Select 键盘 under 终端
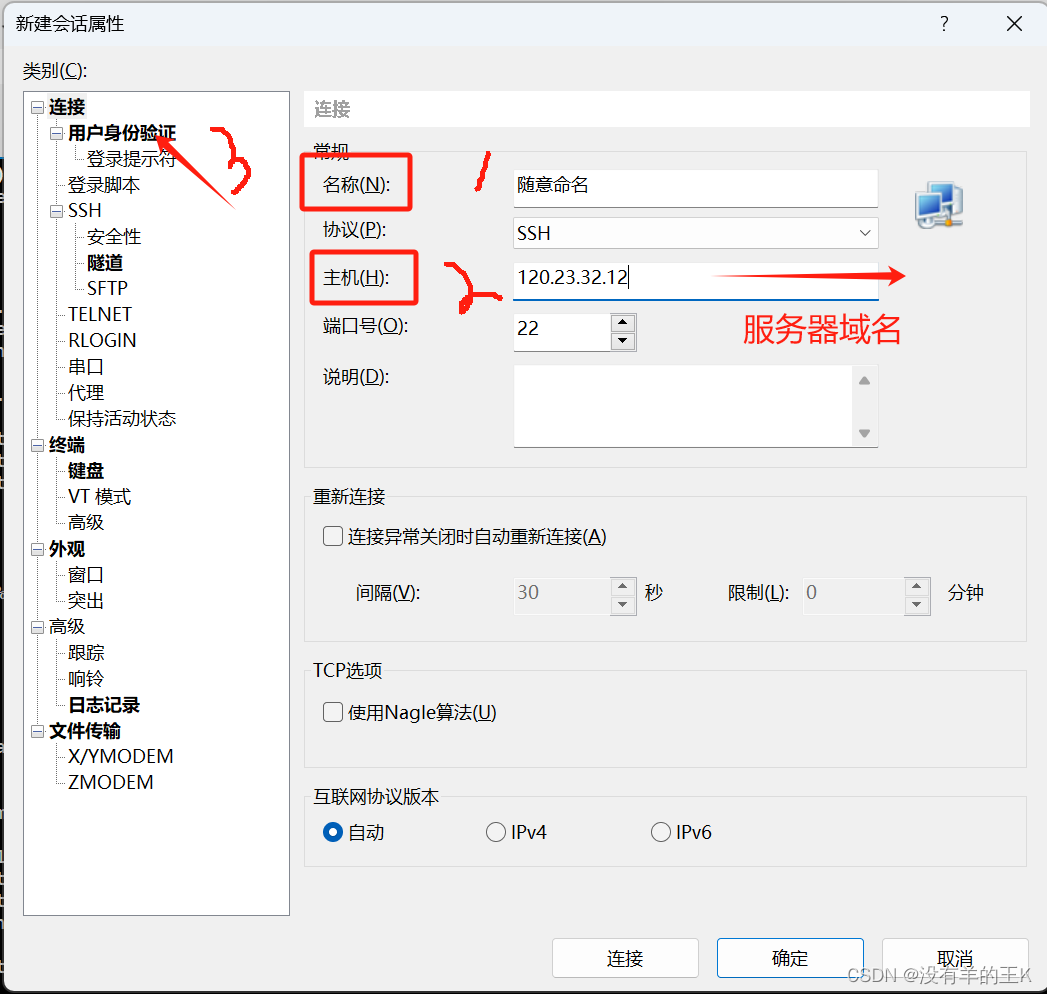The image size is (1047, 994). click(x=85, y=471)
